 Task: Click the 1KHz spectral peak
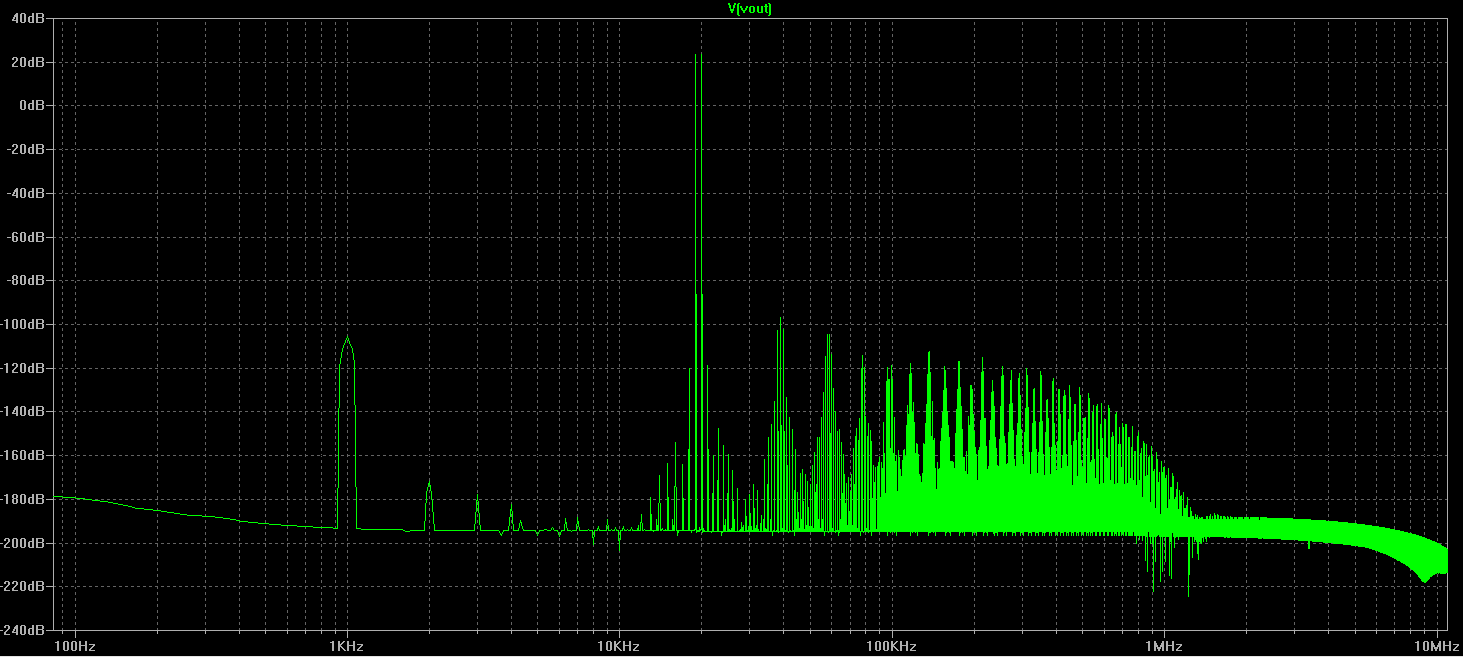(347, 430)
